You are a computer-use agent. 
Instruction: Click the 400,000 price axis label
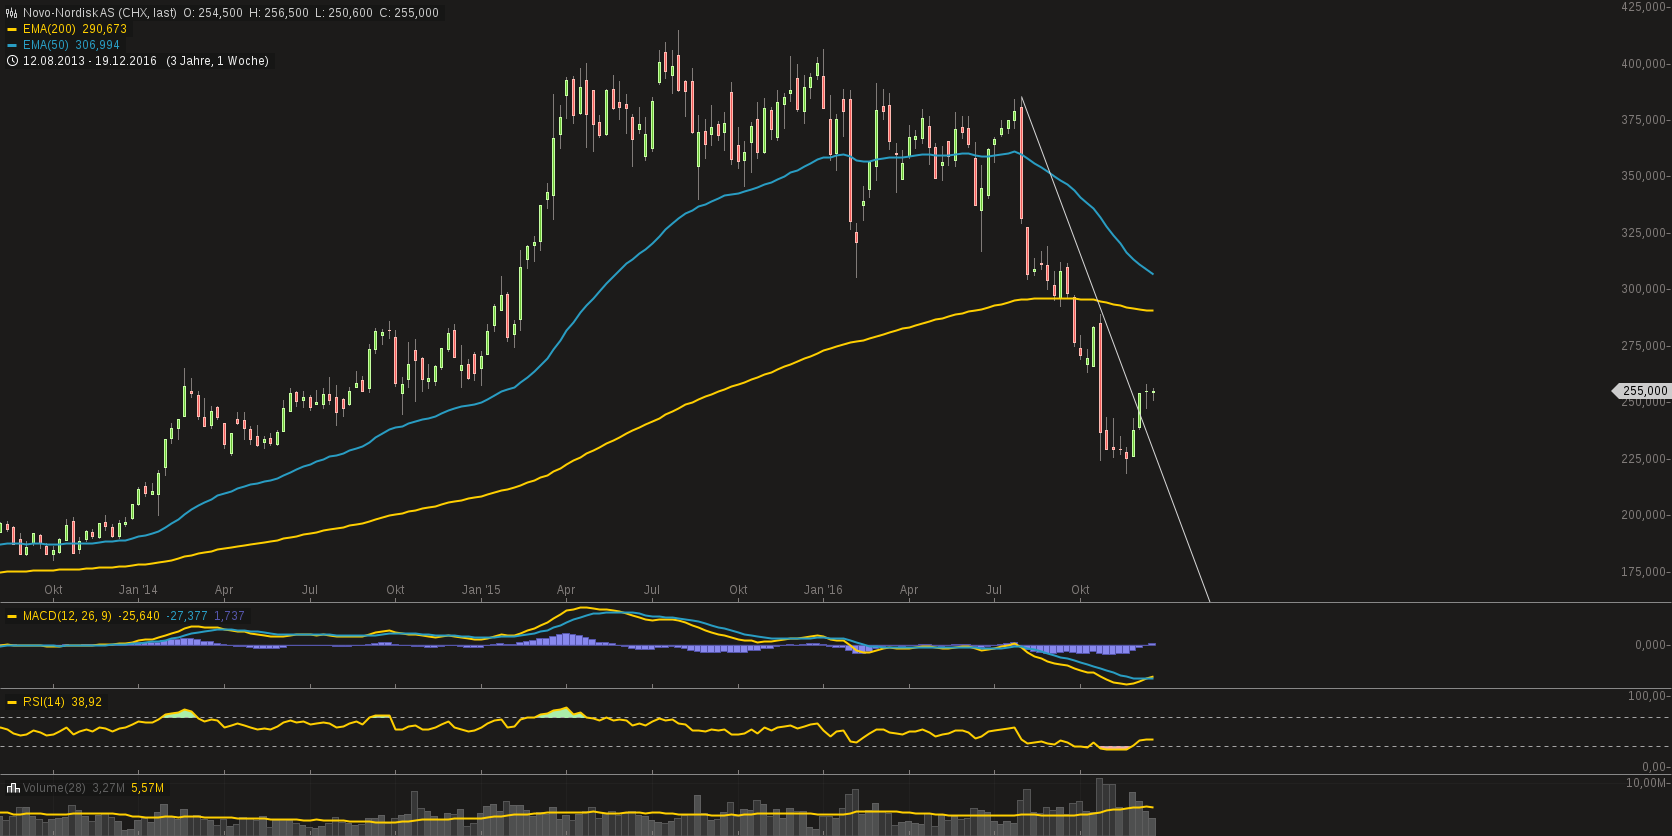click(1644, 64)
